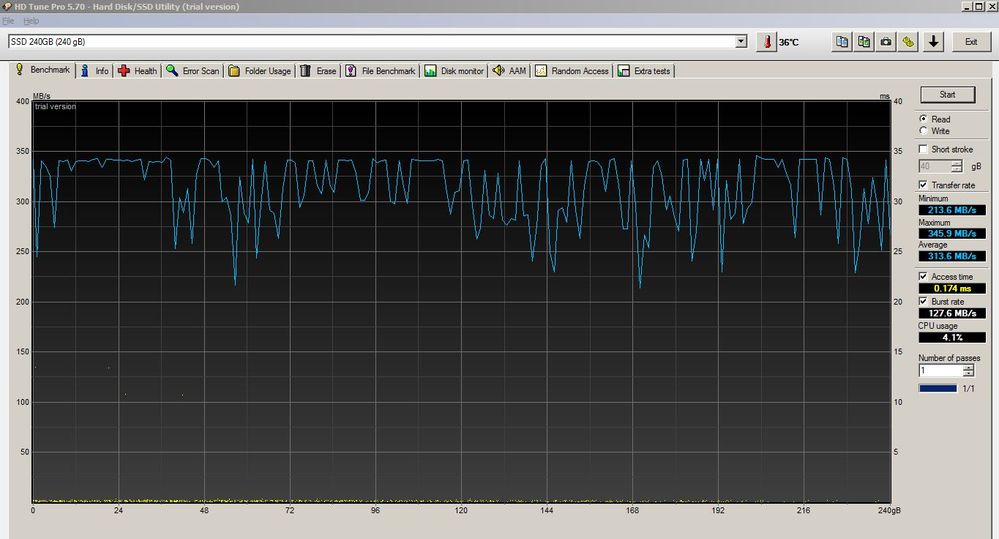Click the Disk monitor chart icon
Screen dimensions: 999x539
431,71
